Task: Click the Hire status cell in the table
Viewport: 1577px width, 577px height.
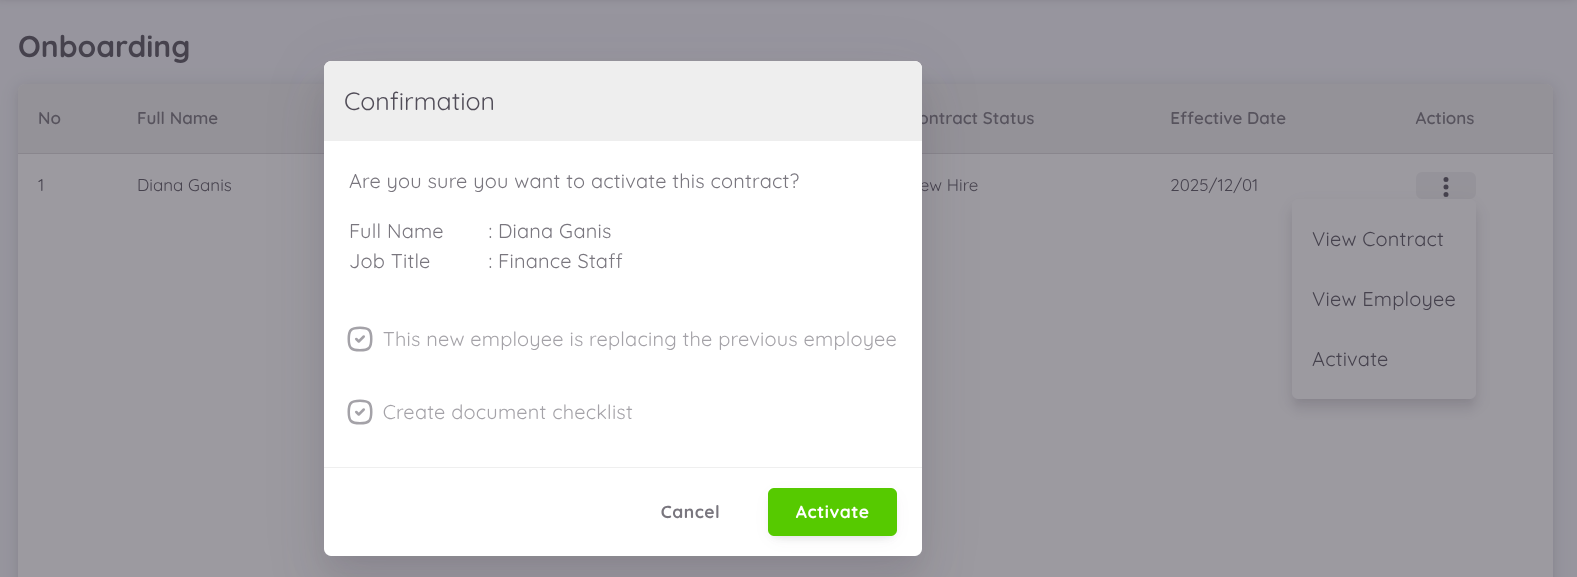Action: [952, 185]
